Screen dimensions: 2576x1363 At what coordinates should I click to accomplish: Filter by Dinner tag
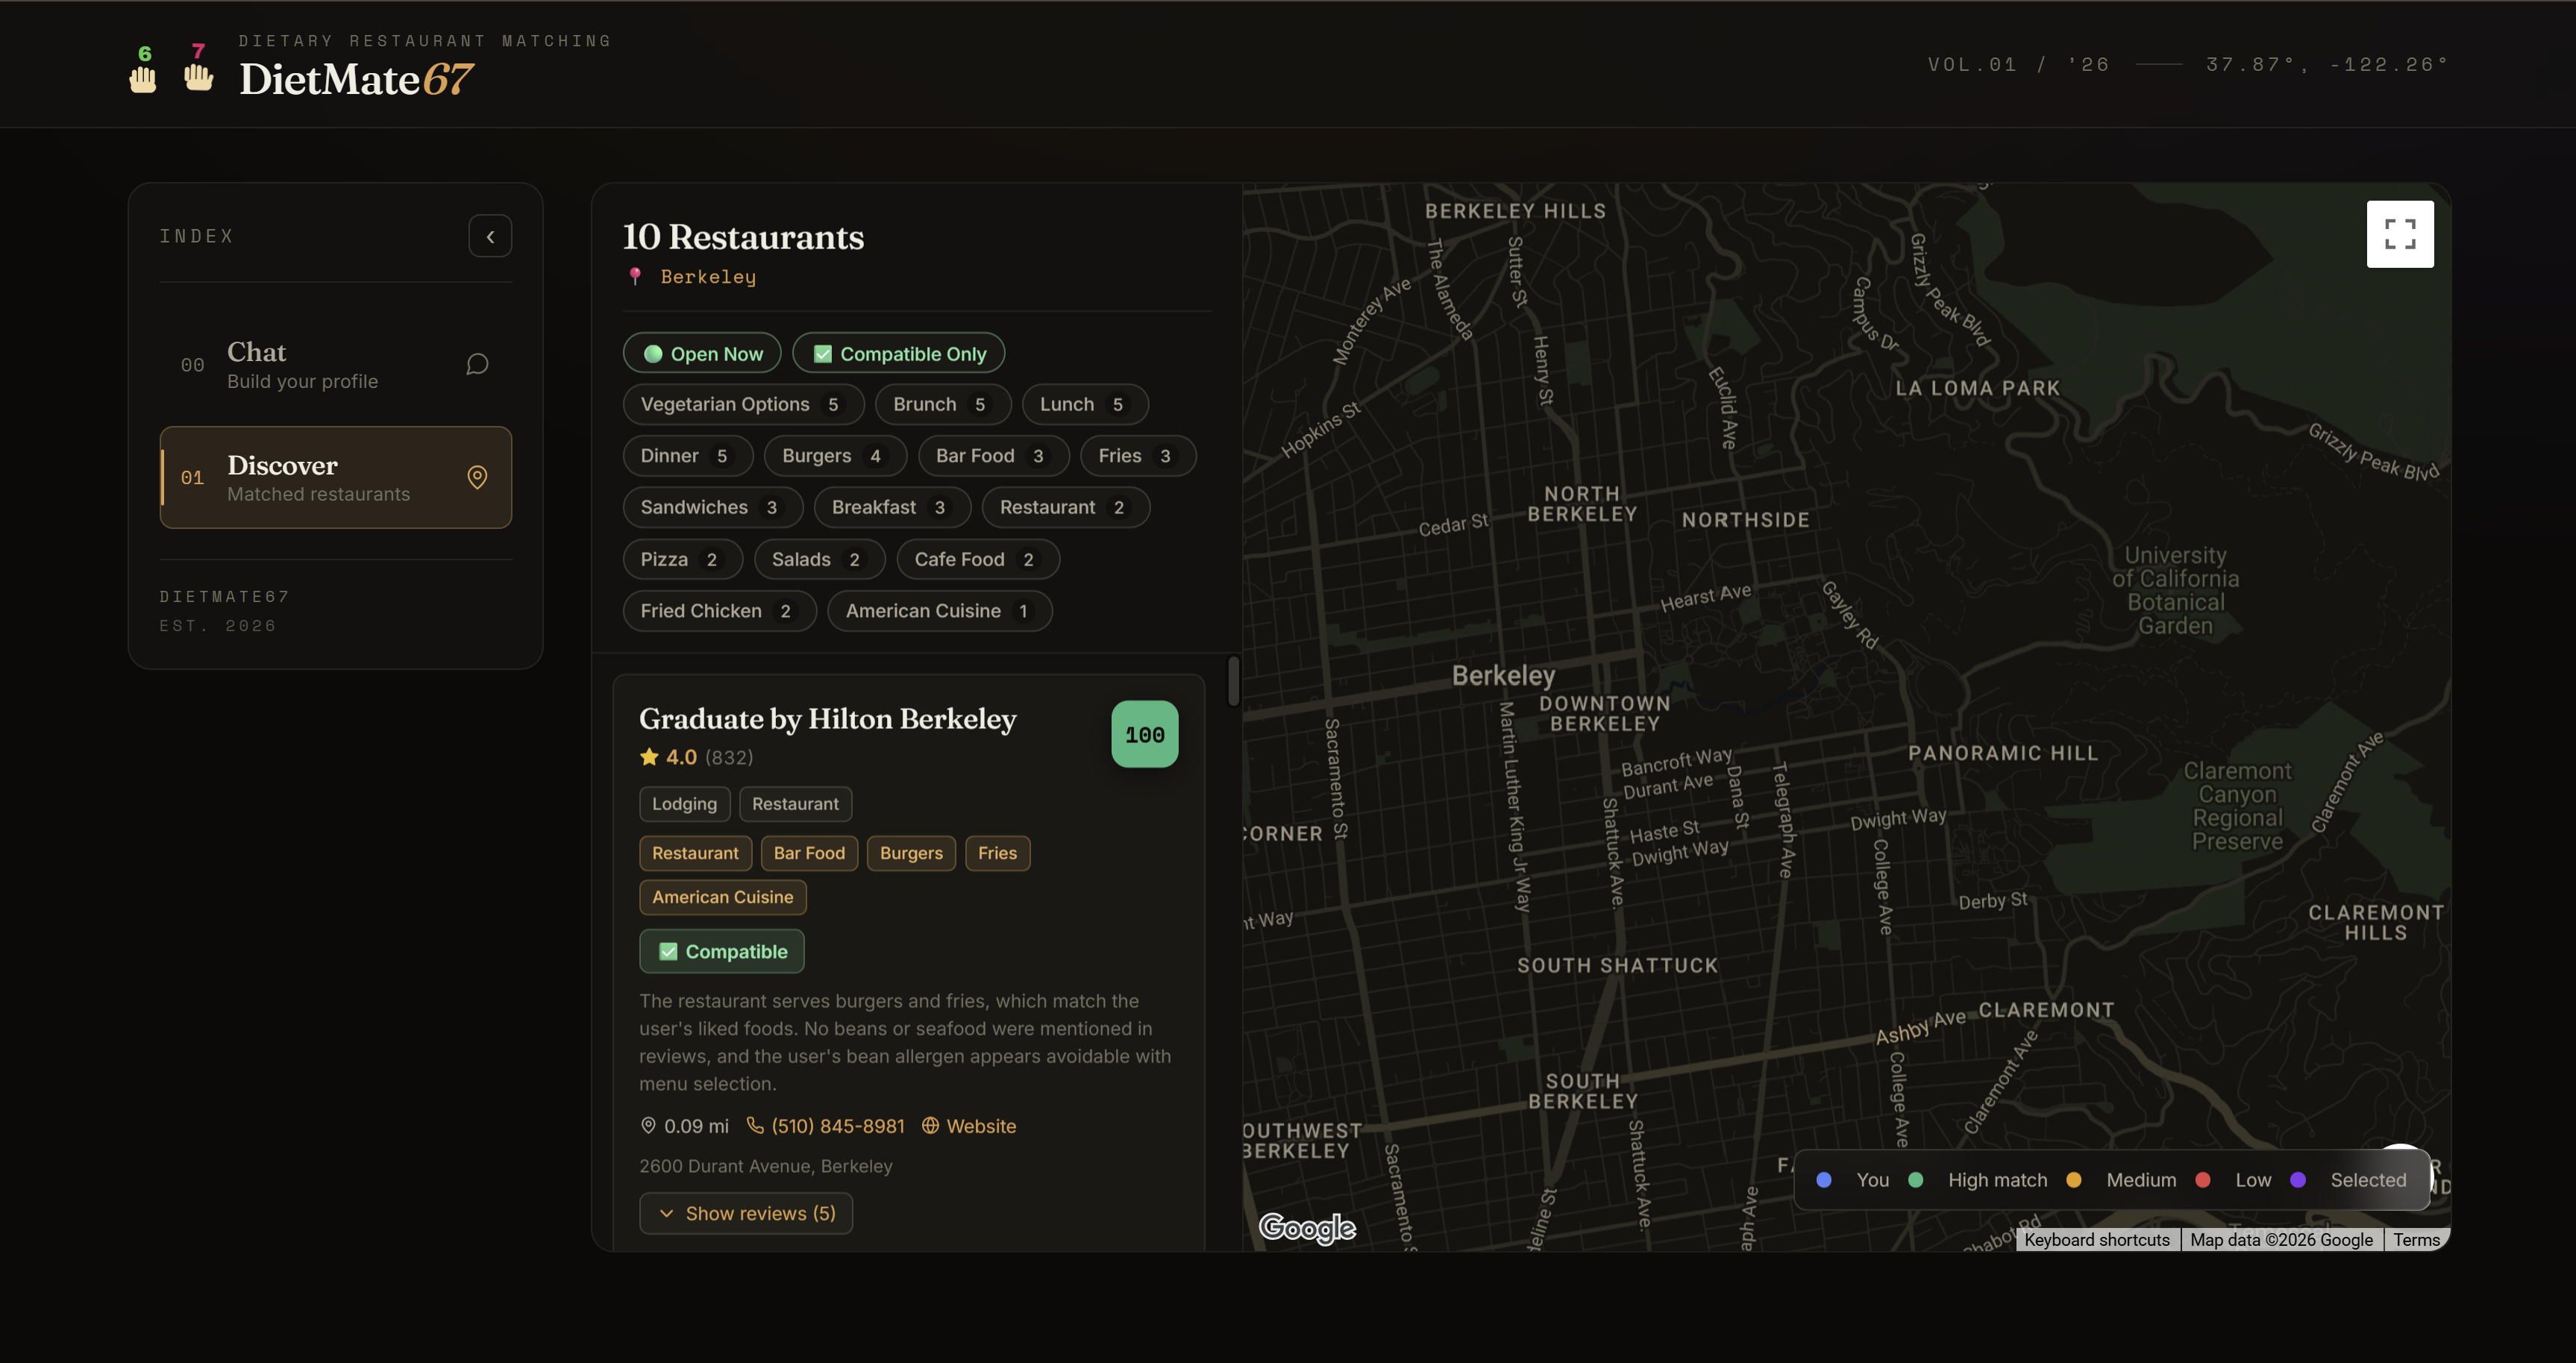pyautogui.click(x=688, y=456)
